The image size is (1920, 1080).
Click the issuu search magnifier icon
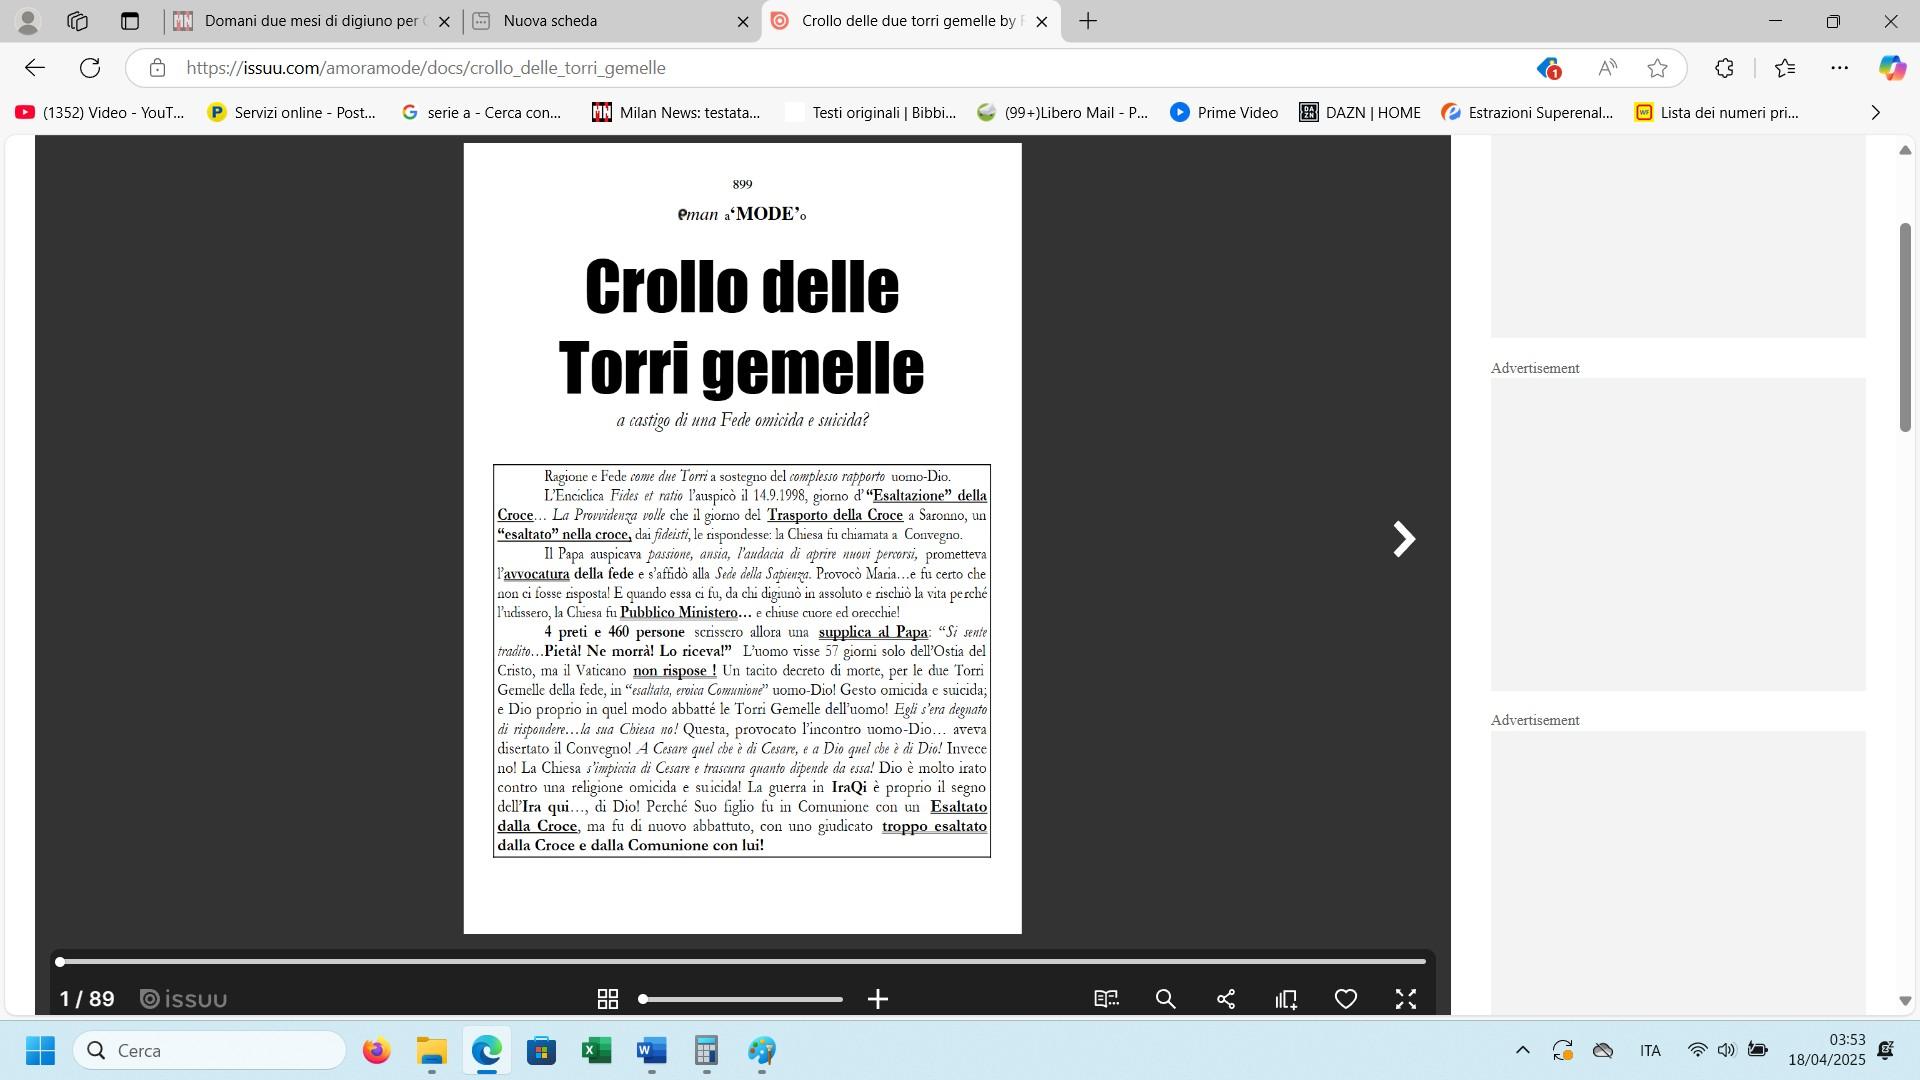point(1166,999)
